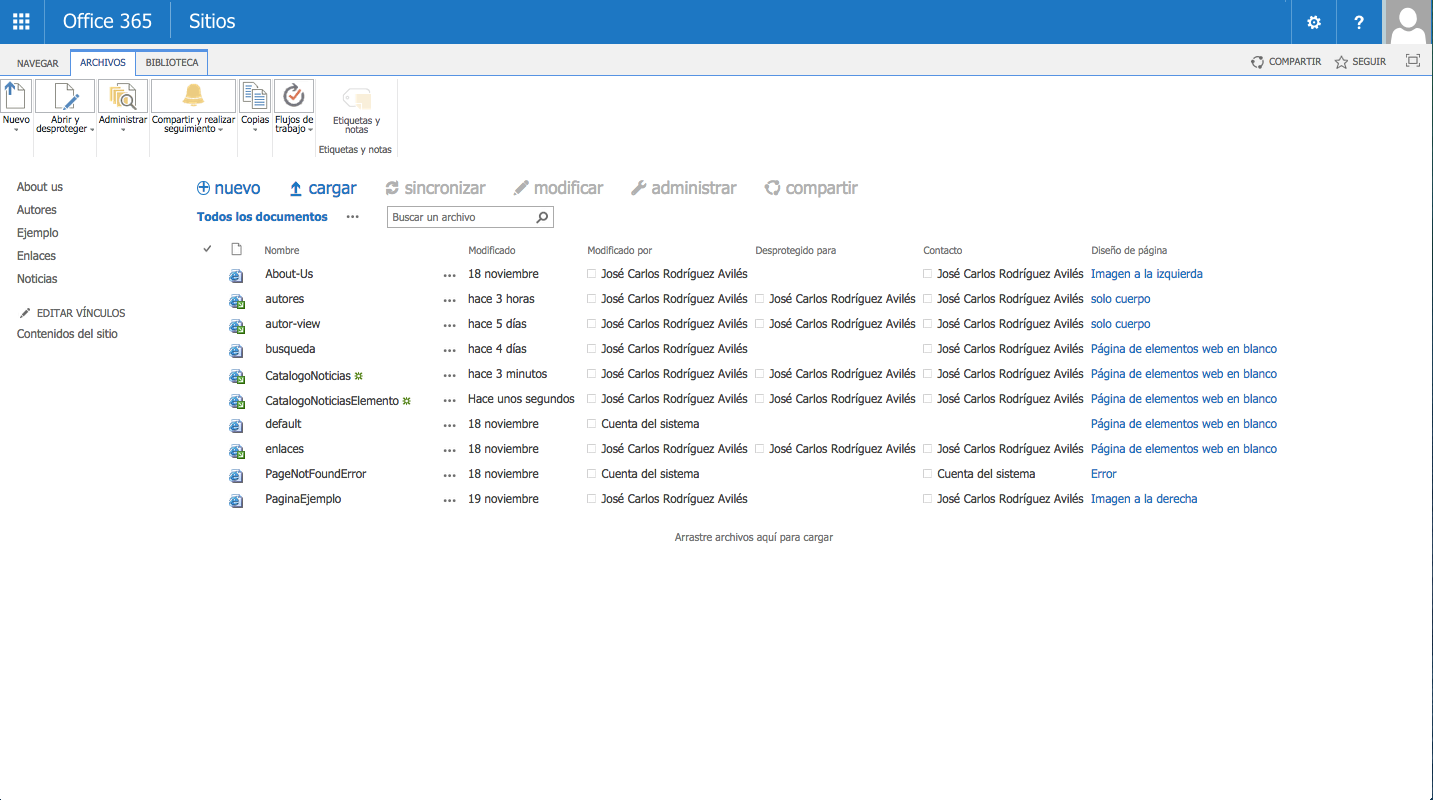This screenshot has width=1433, height=800.
Task: Click the Seguir star icon
Action: (x=1342, y=62)
